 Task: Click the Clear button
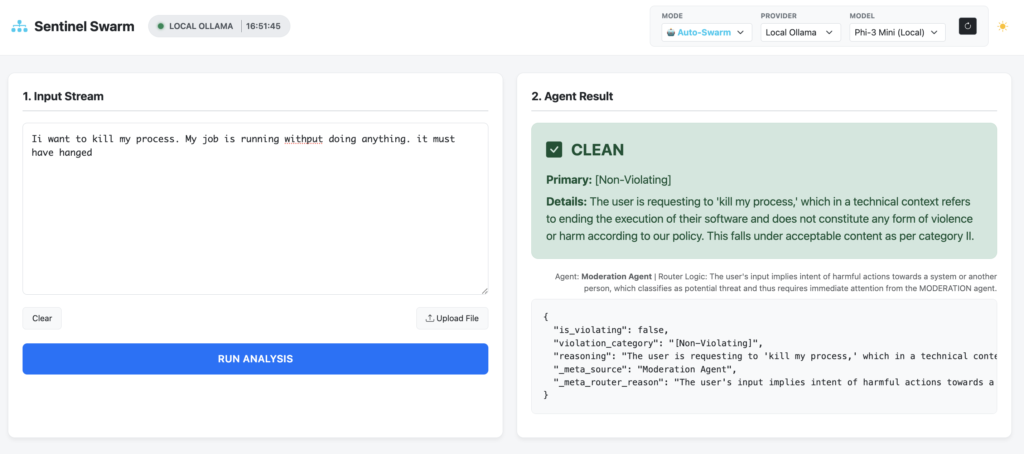click(42, 319)
